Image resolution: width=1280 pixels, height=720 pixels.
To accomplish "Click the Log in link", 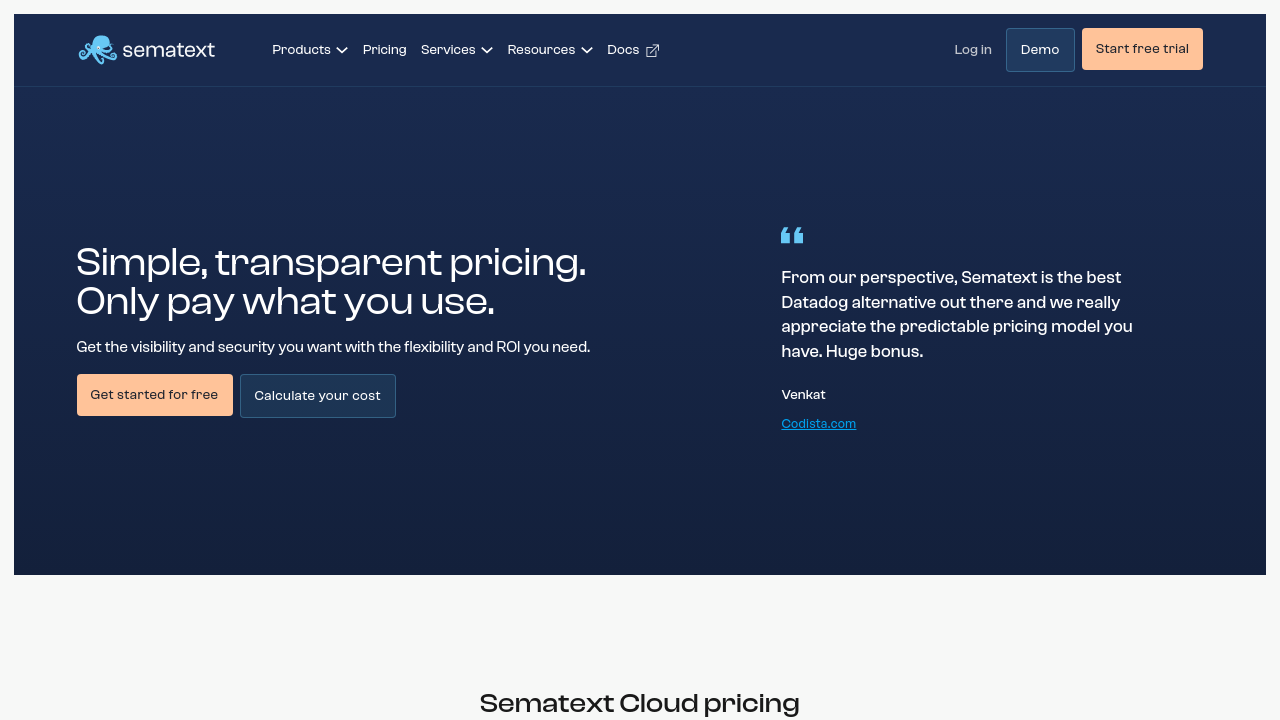I will (x=973, y=50).
